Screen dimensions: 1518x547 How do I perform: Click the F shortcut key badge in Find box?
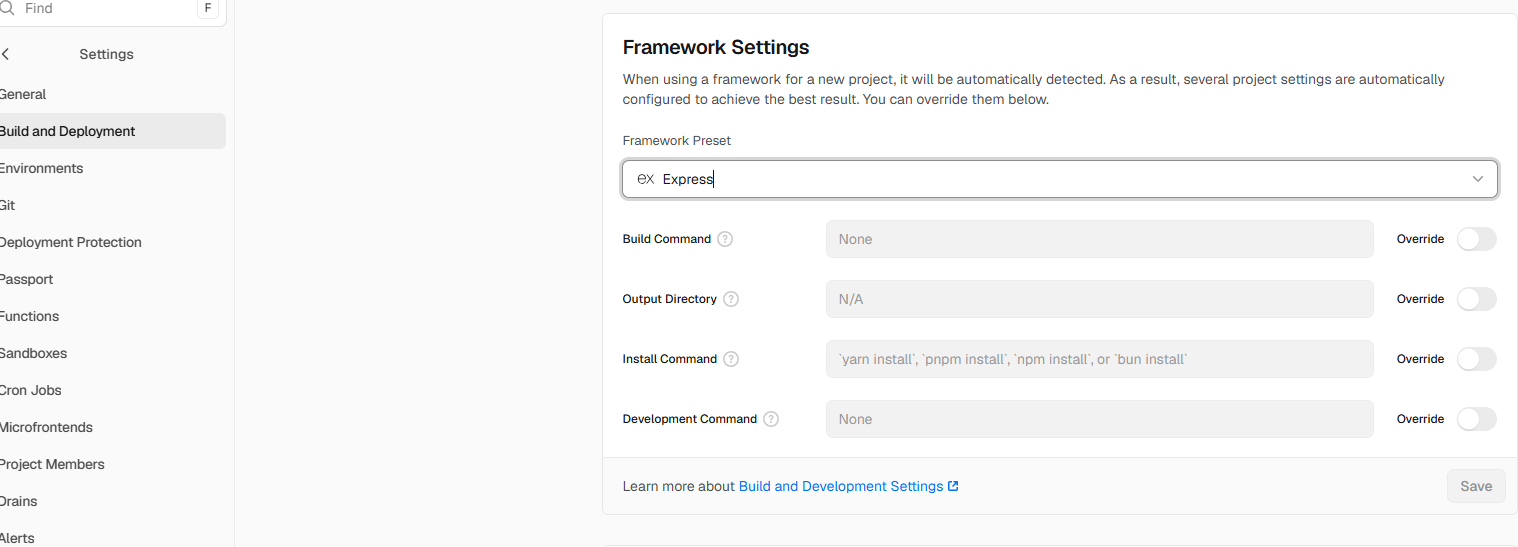208,8
